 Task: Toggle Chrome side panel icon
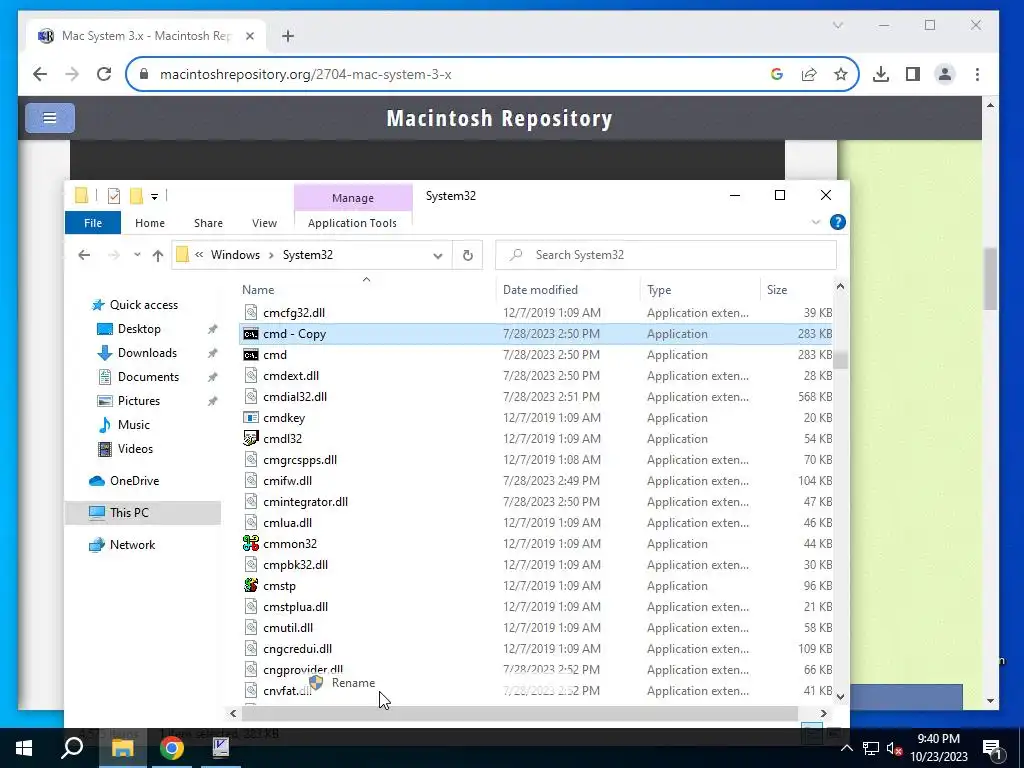(912, 74)
